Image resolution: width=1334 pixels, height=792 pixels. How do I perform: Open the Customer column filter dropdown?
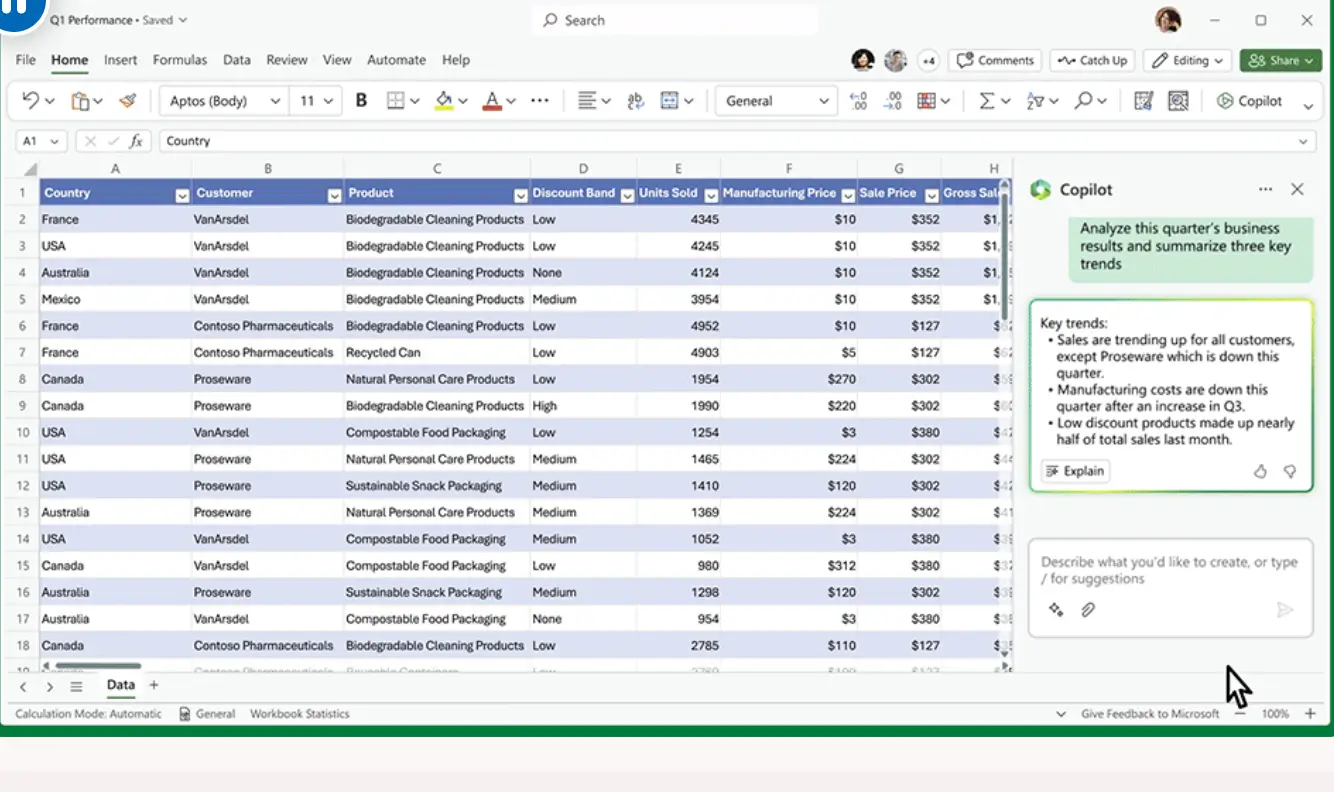coord(335,195)
